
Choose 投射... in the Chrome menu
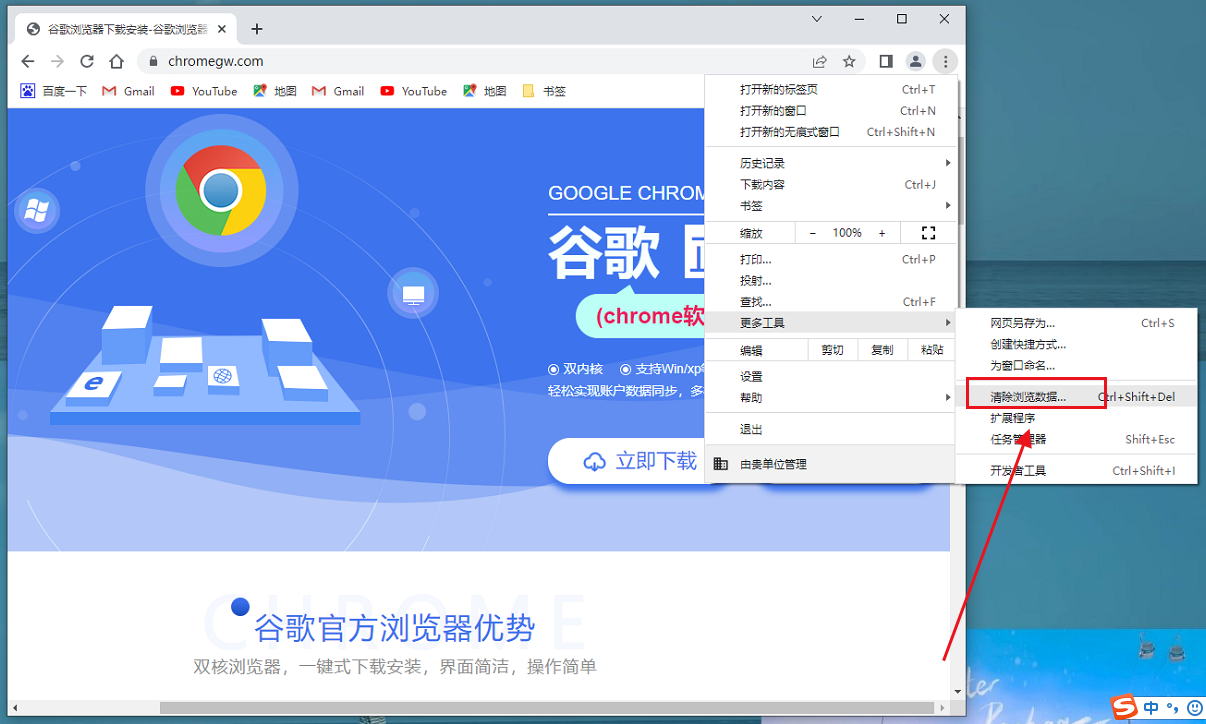coord(831,281)
